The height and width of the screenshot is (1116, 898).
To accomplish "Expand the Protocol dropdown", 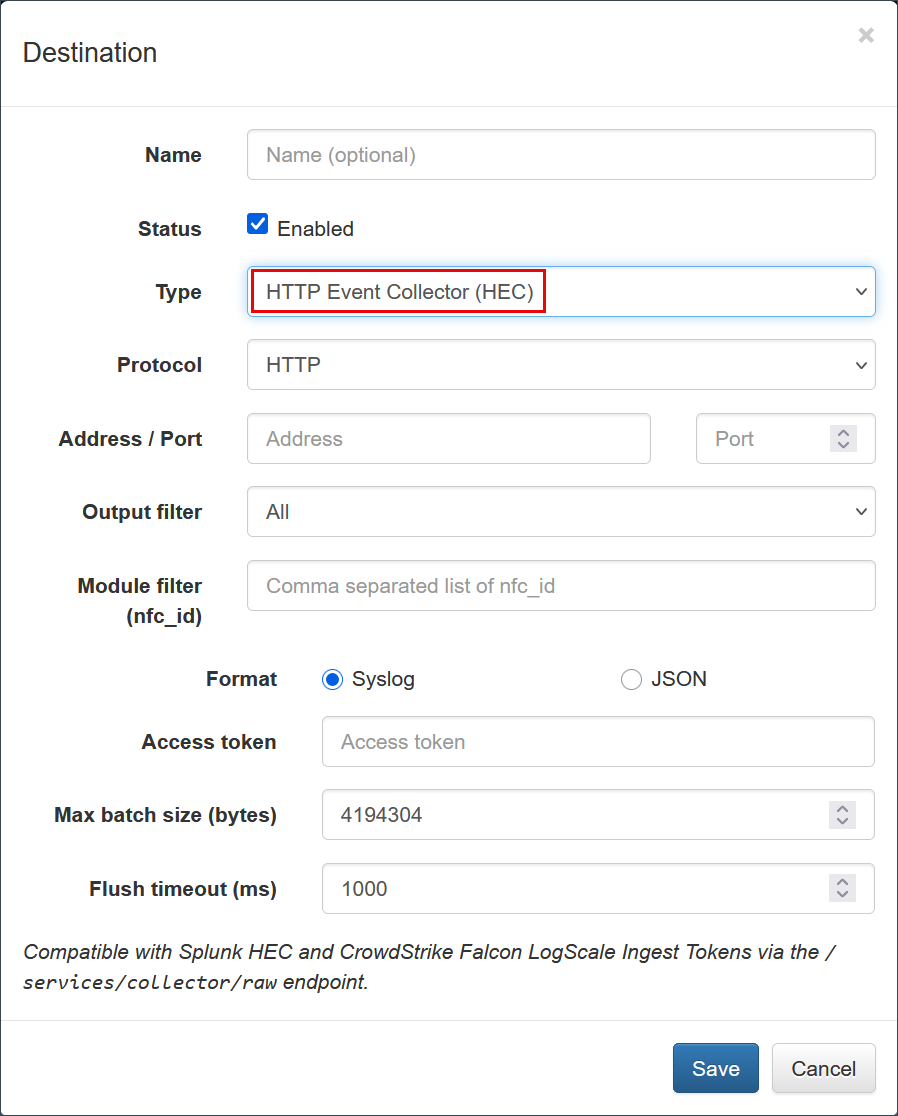I will point(560,365).
